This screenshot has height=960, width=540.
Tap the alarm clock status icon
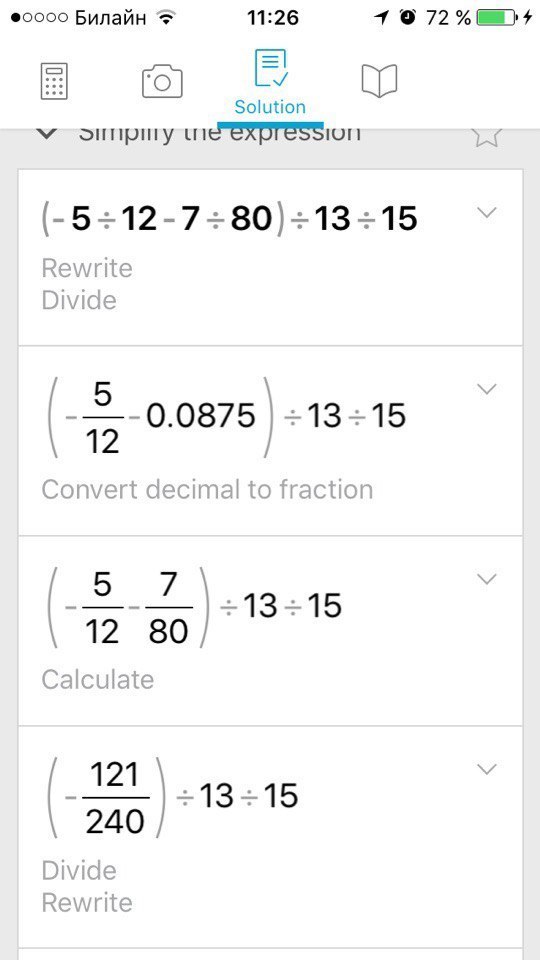(x=407, y=18)
